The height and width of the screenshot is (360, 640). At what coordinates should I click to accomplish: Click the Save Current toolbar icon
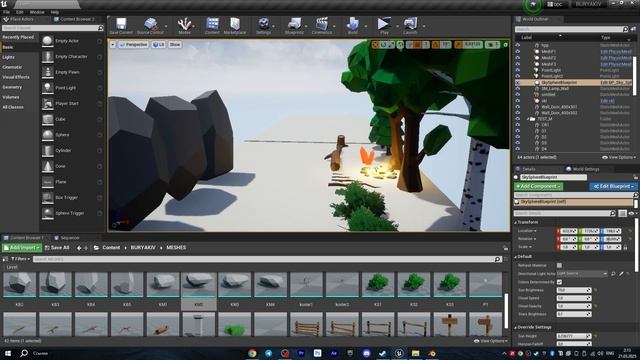121,24
